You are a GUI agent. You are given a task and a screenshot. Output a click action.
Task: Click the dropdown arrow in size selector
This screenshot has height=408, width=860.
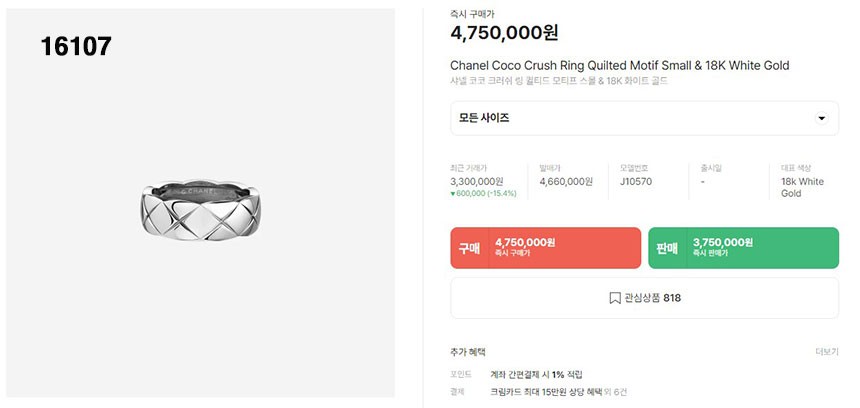coord(822,118)
